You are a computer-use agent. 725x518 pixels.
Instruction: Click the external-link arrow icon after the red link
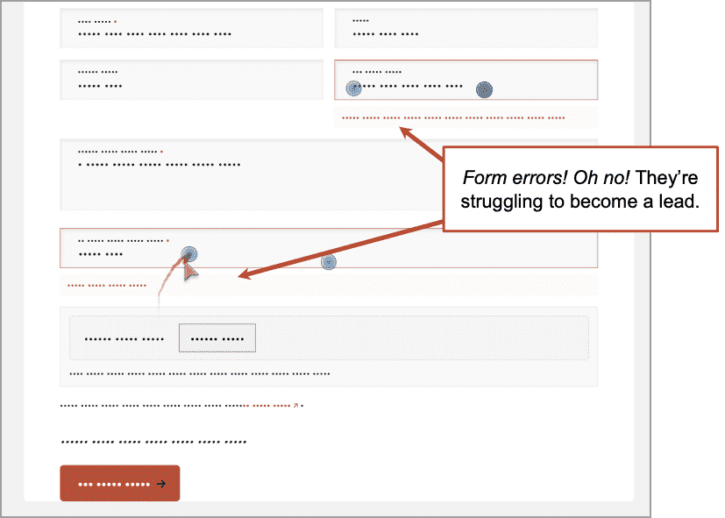pos(295,406)
